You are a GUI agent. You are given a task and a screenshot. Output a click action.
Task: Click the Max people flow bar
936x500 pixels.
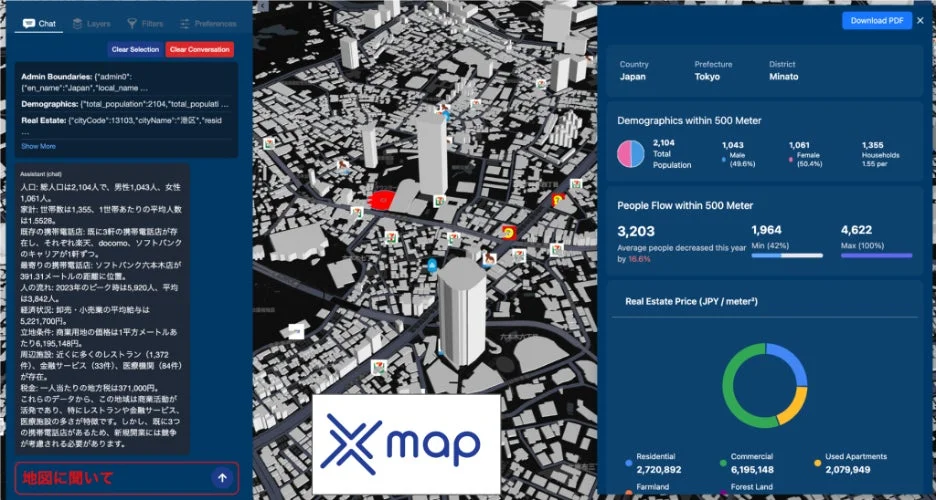coord(876,255)
